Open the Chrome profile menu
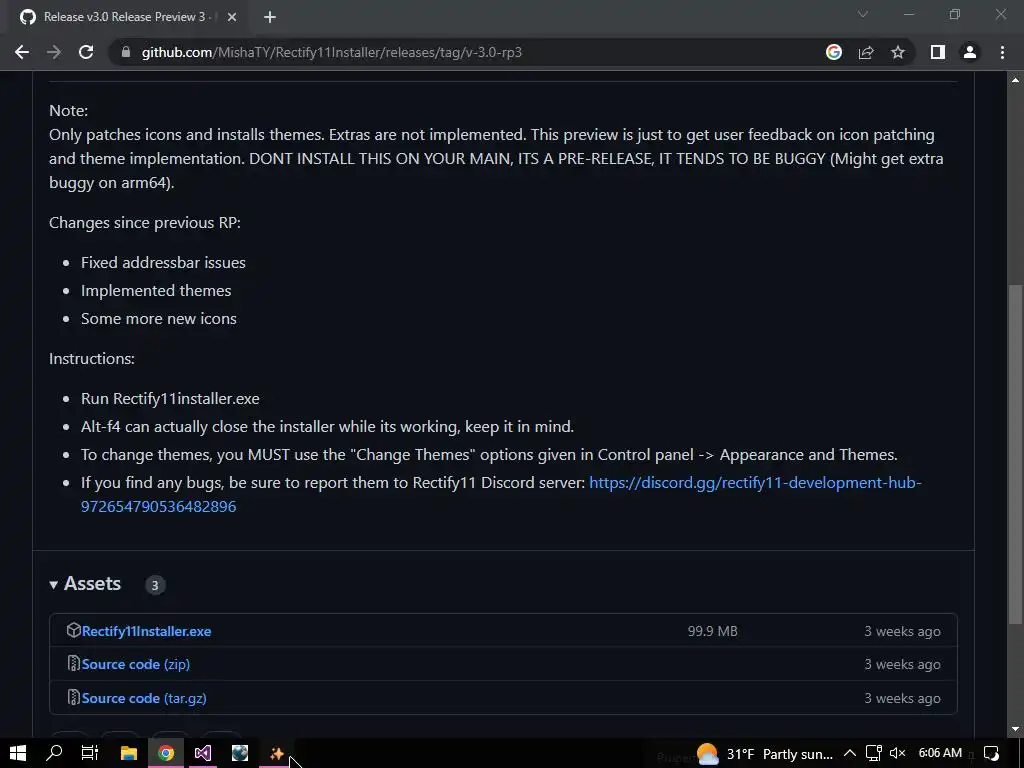The image size is (1024, 768). (x=970, y=52)
